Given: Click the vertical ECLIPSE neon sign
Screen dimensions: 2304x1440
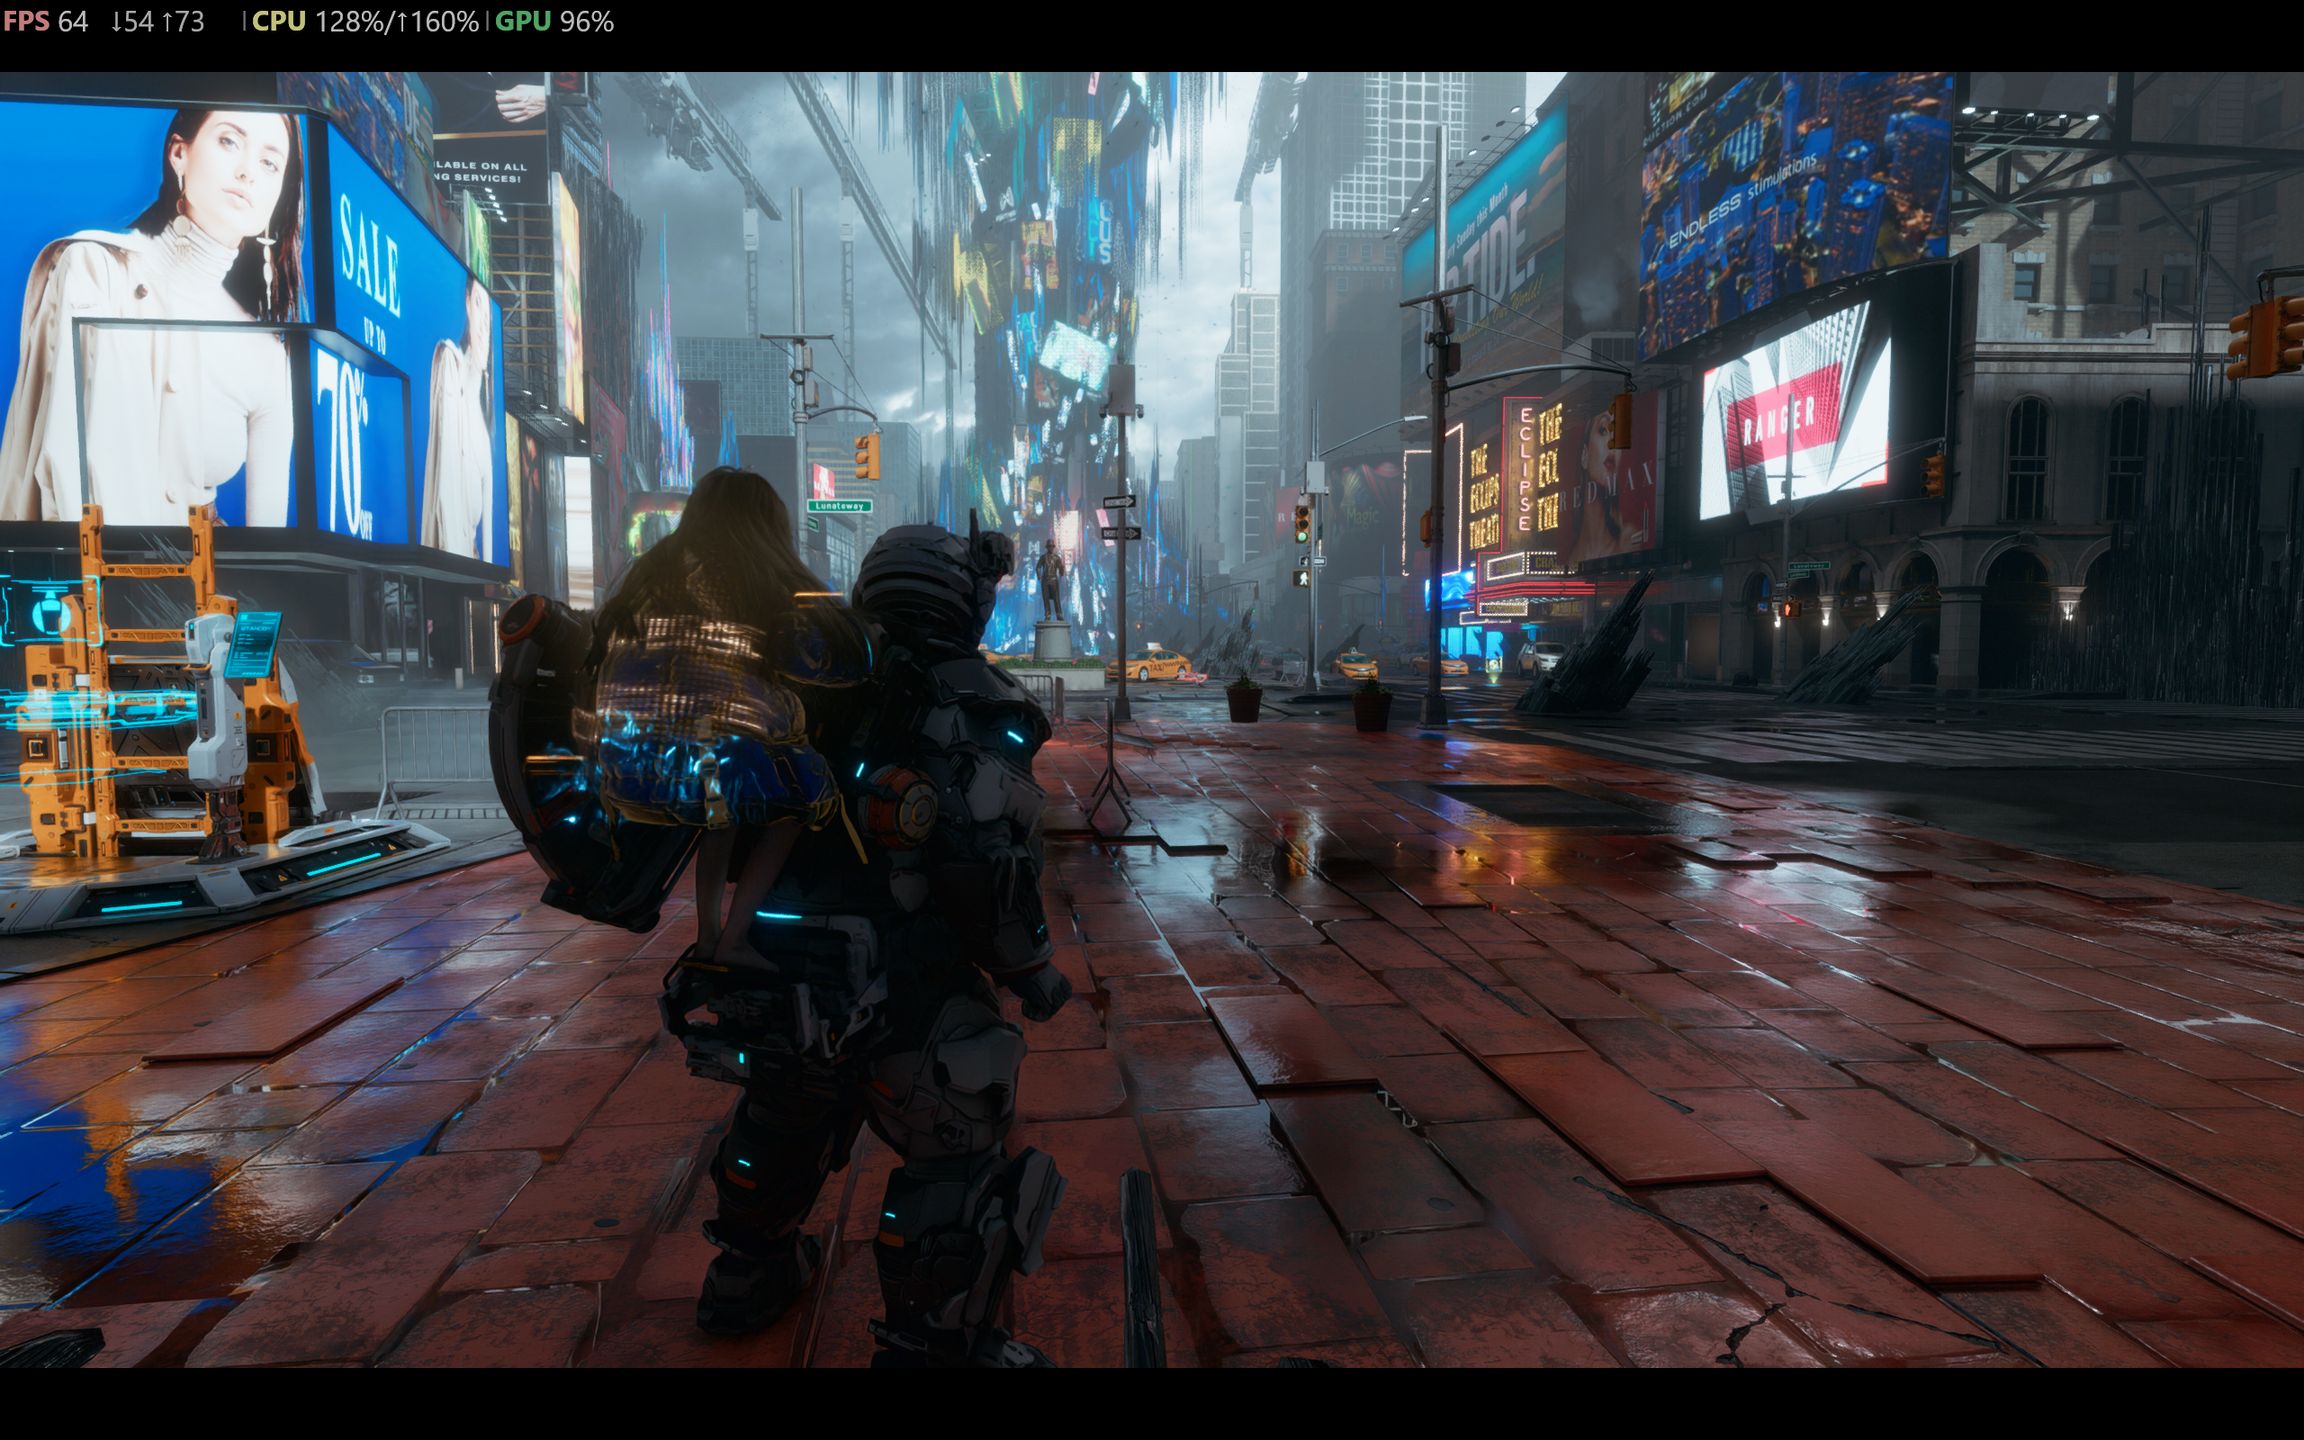Looking at the screenshot, I should pyautogui.click(x=1525, y=467).
